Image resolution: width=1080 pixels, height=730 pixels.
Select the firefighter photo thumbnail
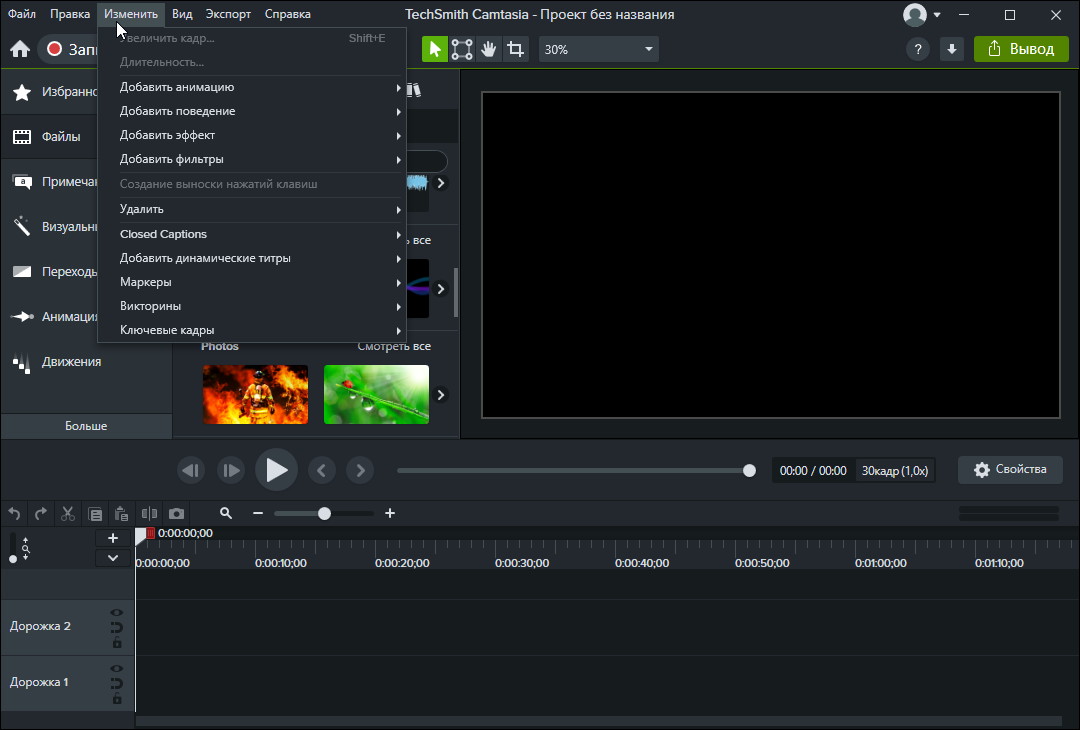coord(256,394)
